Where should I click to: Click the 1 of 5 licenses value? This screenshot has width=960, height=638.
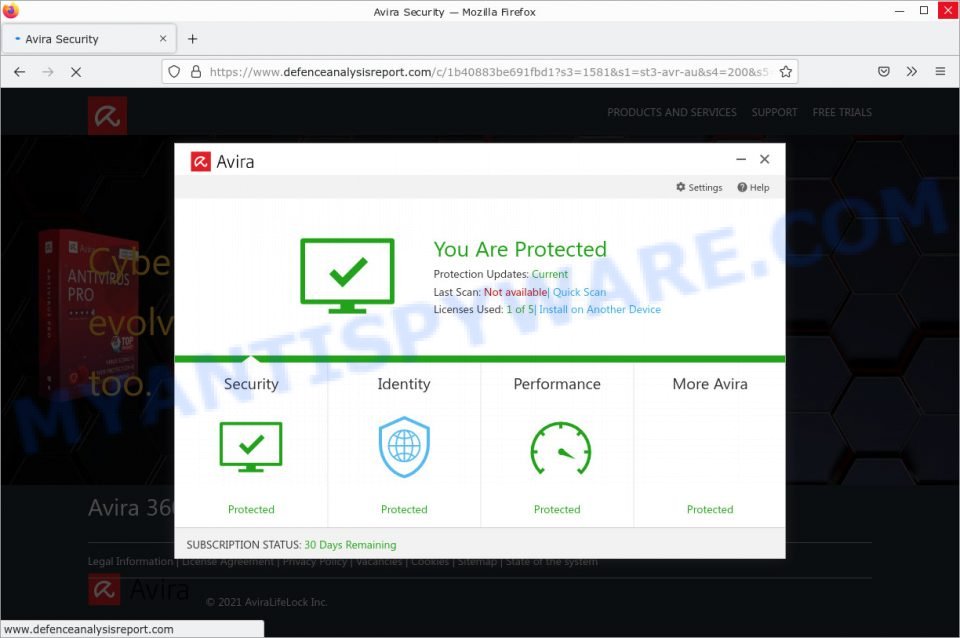[x=520, y=309]
